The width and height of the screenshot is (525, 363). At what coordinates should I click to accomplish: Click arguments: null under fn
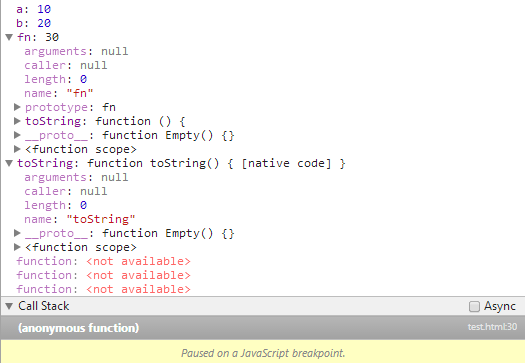pos(76,51)
